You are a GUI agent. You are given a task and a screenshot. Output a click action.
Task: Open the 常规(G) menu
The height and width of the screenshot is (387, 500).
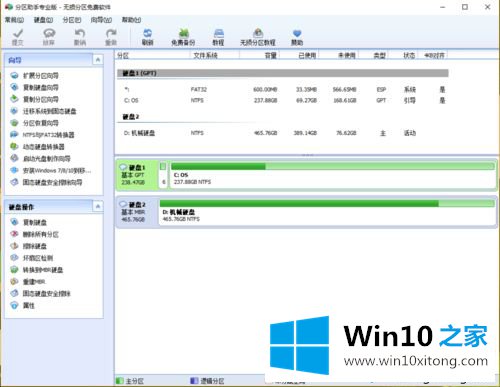(x=14, y=20)
